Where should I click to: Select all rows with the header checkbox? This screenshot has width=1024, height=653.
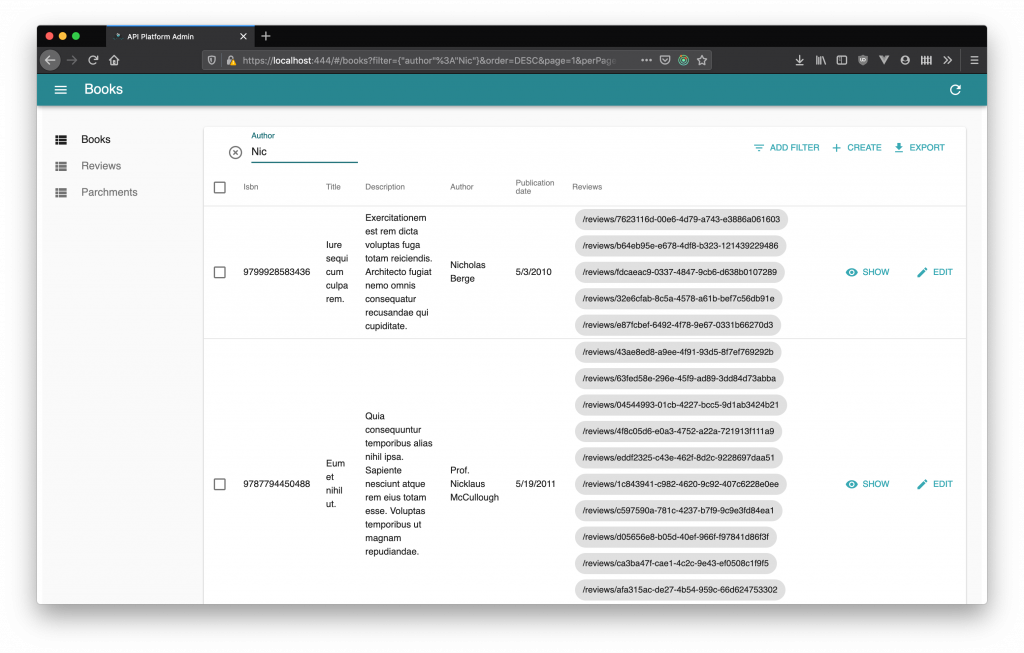219,186
